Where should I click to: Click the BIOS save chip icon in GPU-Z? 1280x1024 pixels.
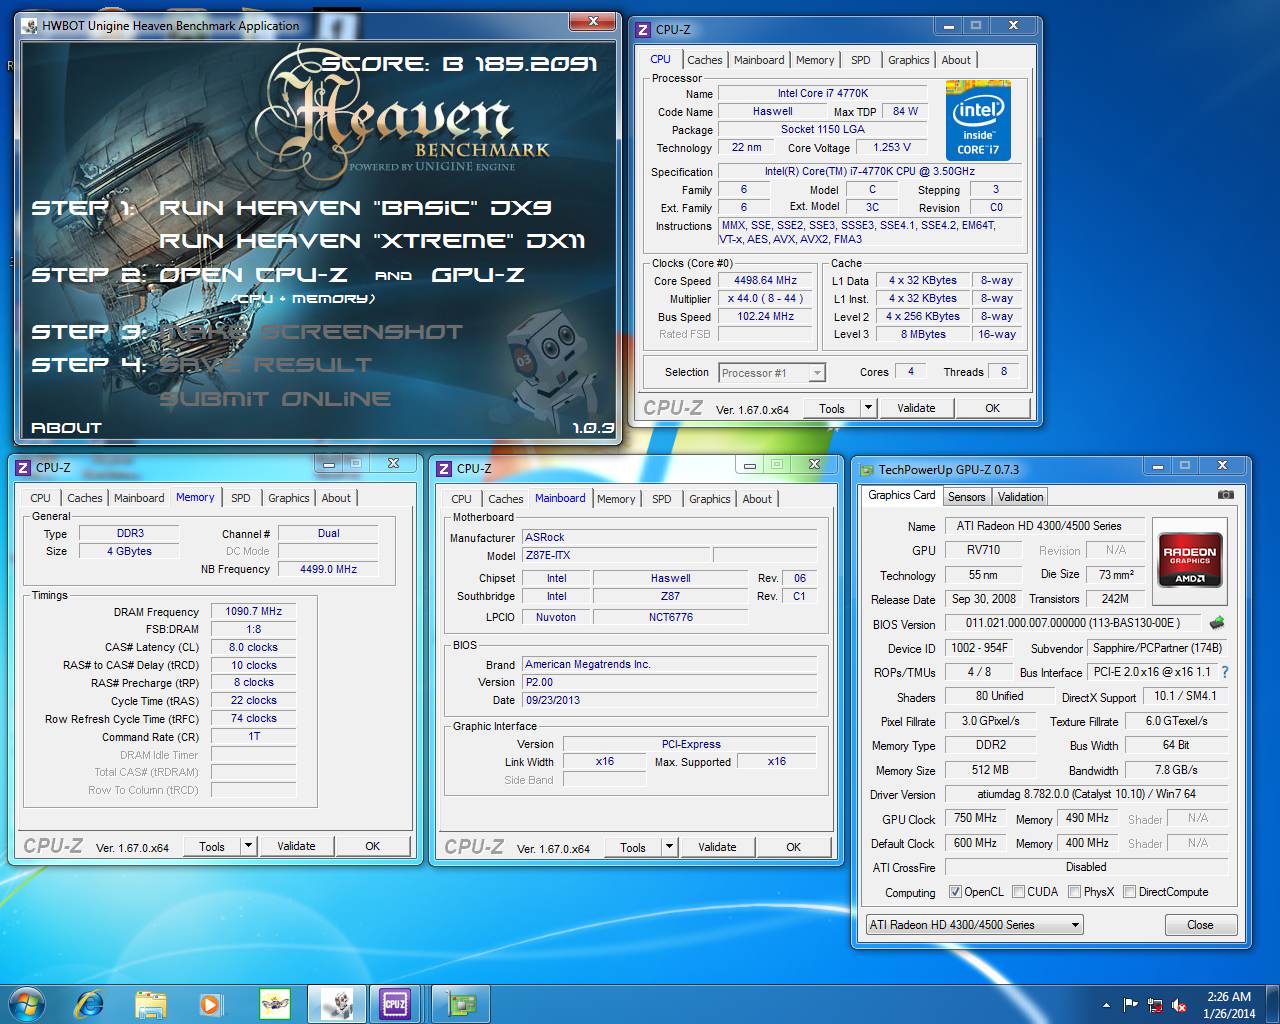1217,623
